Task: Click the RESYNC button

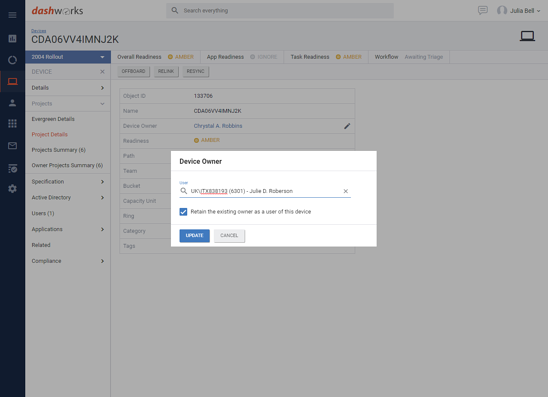Action: [x=195, y=71]
